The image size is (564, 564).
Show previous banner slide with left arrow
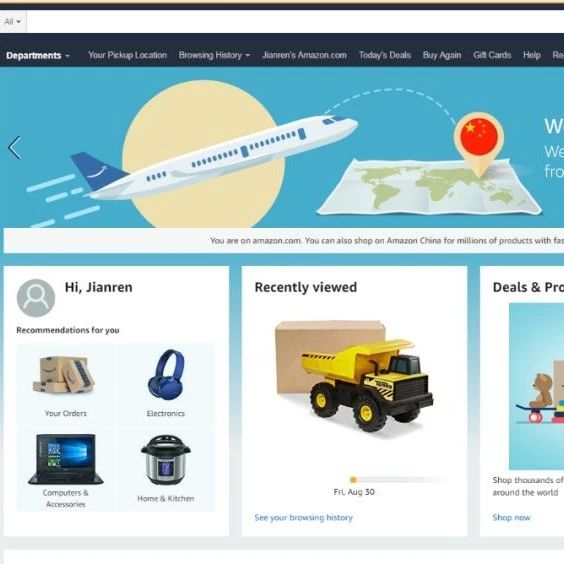point(15,147)
